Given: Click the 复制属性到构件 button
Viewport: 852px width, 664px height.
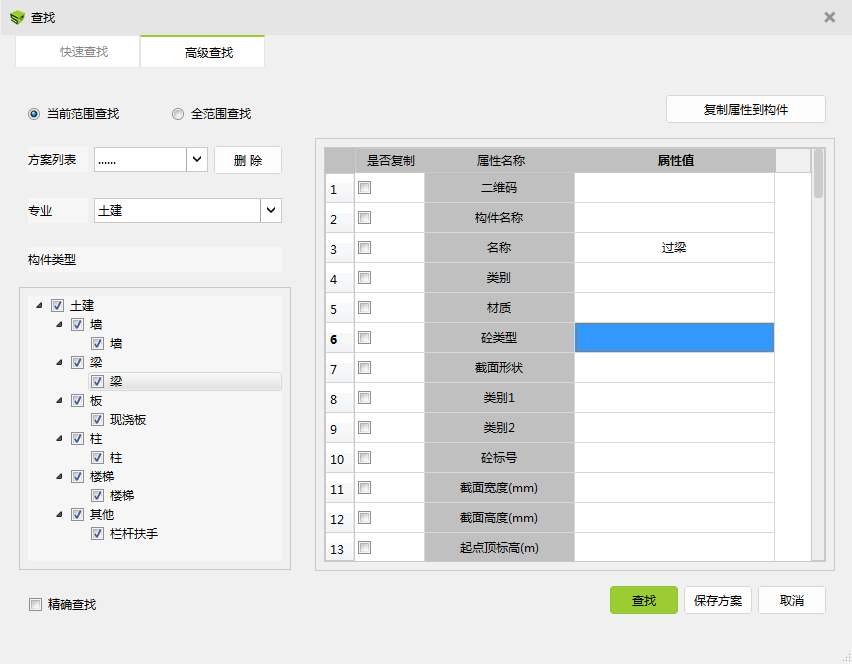Looking at the screenshot, I should [746, 109].
